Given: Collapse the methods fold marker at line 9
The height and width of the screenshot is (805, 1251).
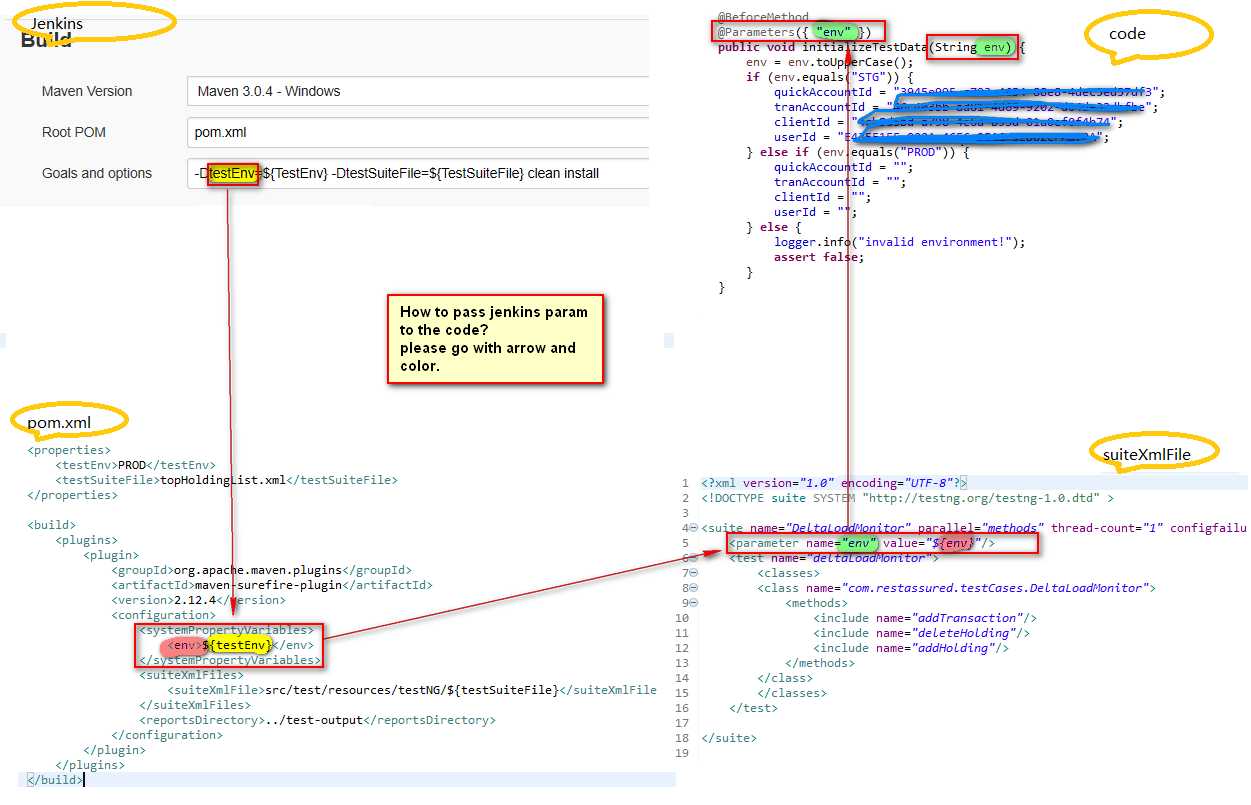Looking at the screenshot, I should 695,603.
